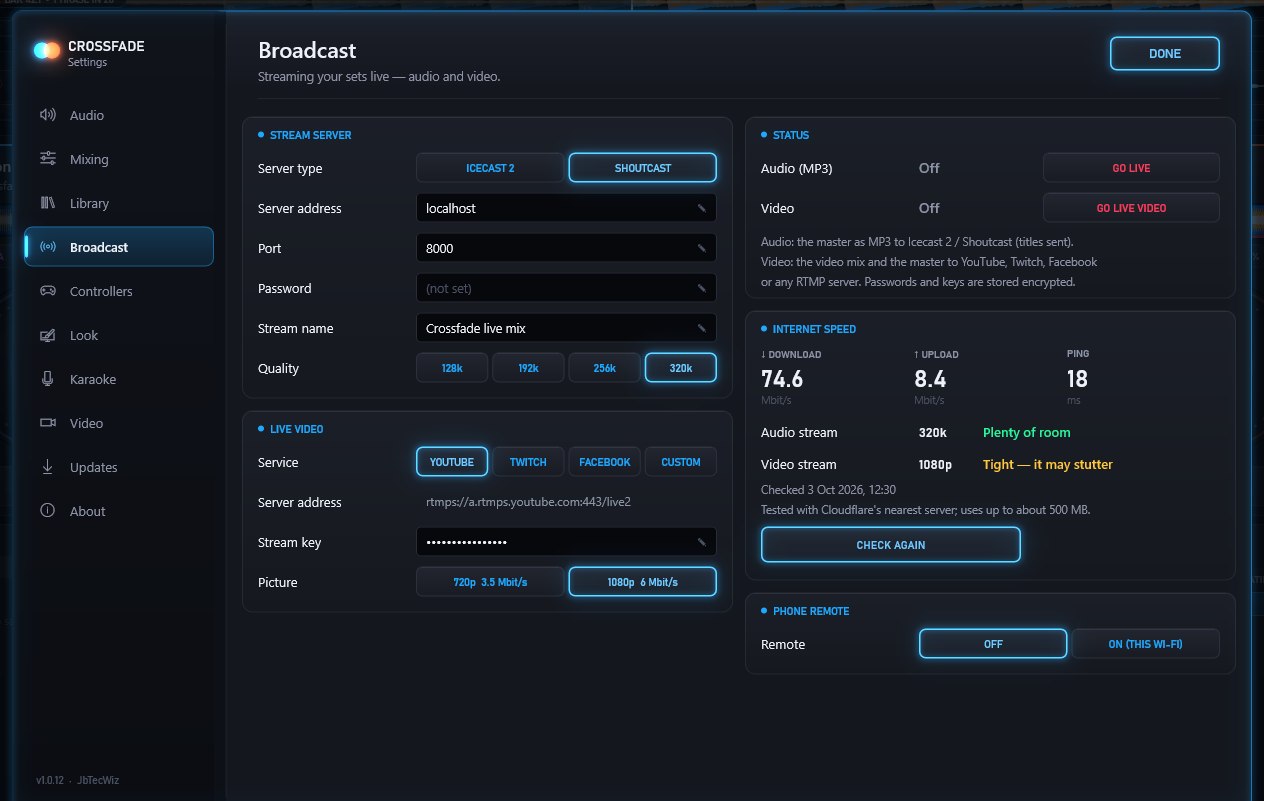Click the Crossfade logo icon
Screen dimensions: 1264x801
click(x=47, y=50)
